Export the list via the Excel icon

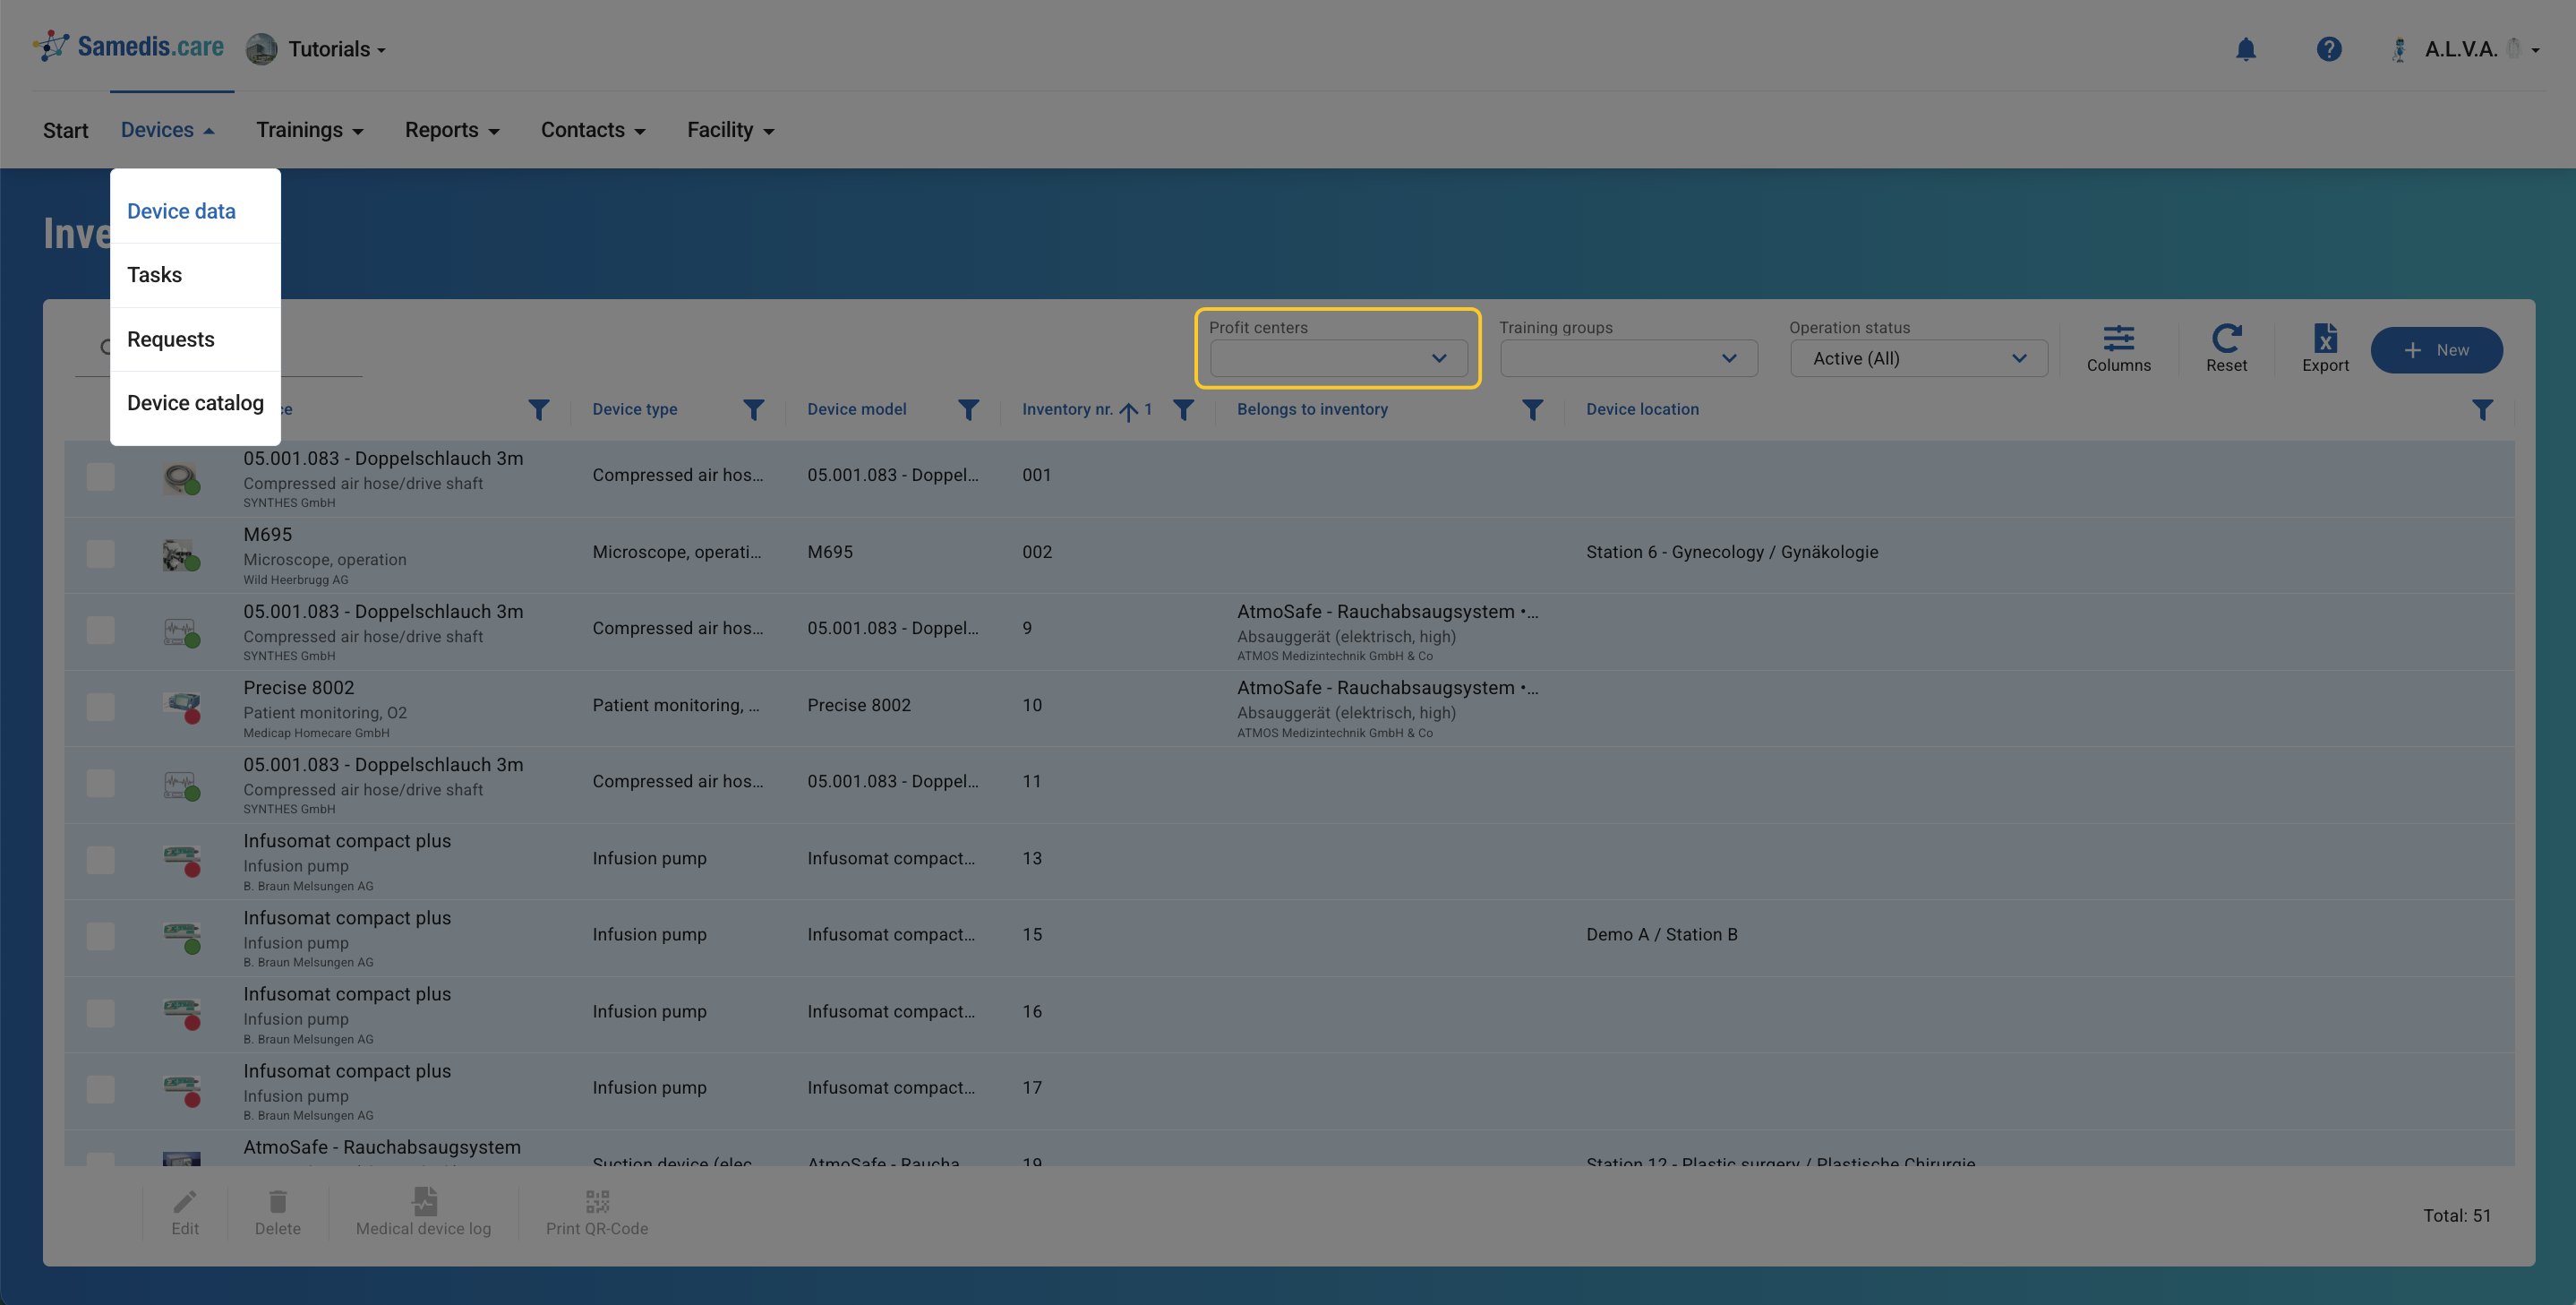[x=2325, y=339]
